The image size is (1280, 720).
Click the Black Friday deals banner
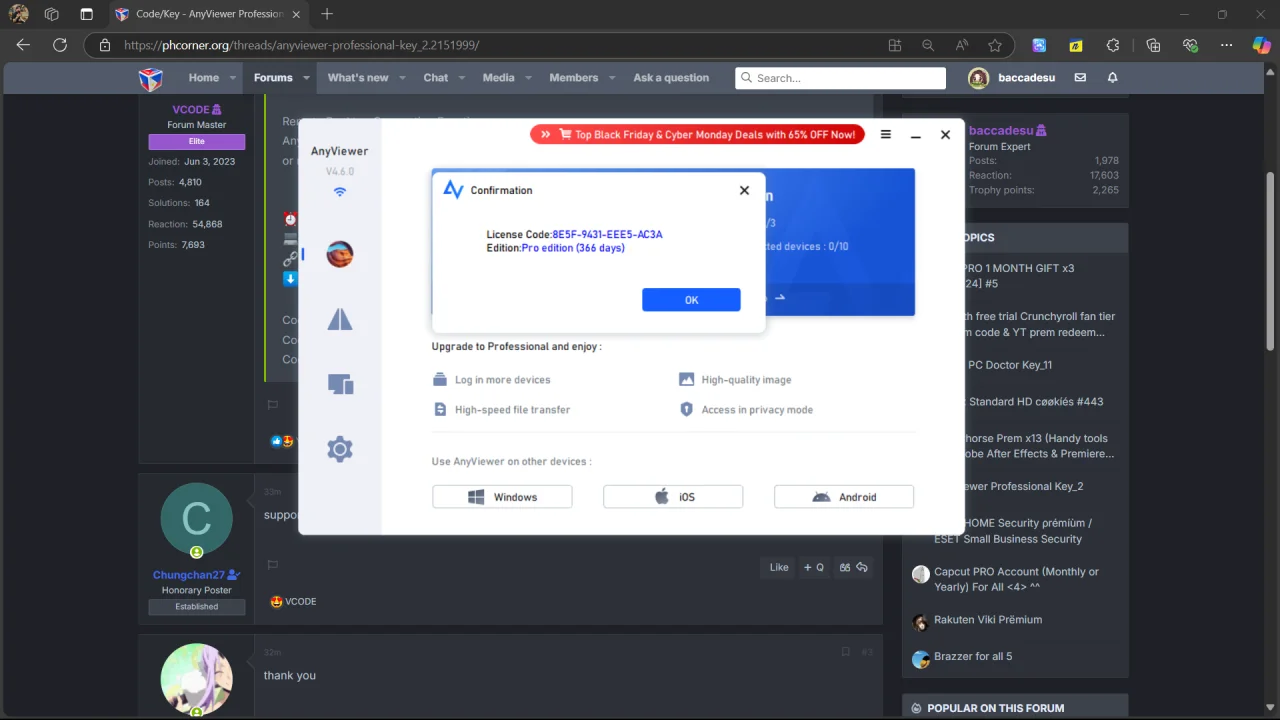point(697,134)
